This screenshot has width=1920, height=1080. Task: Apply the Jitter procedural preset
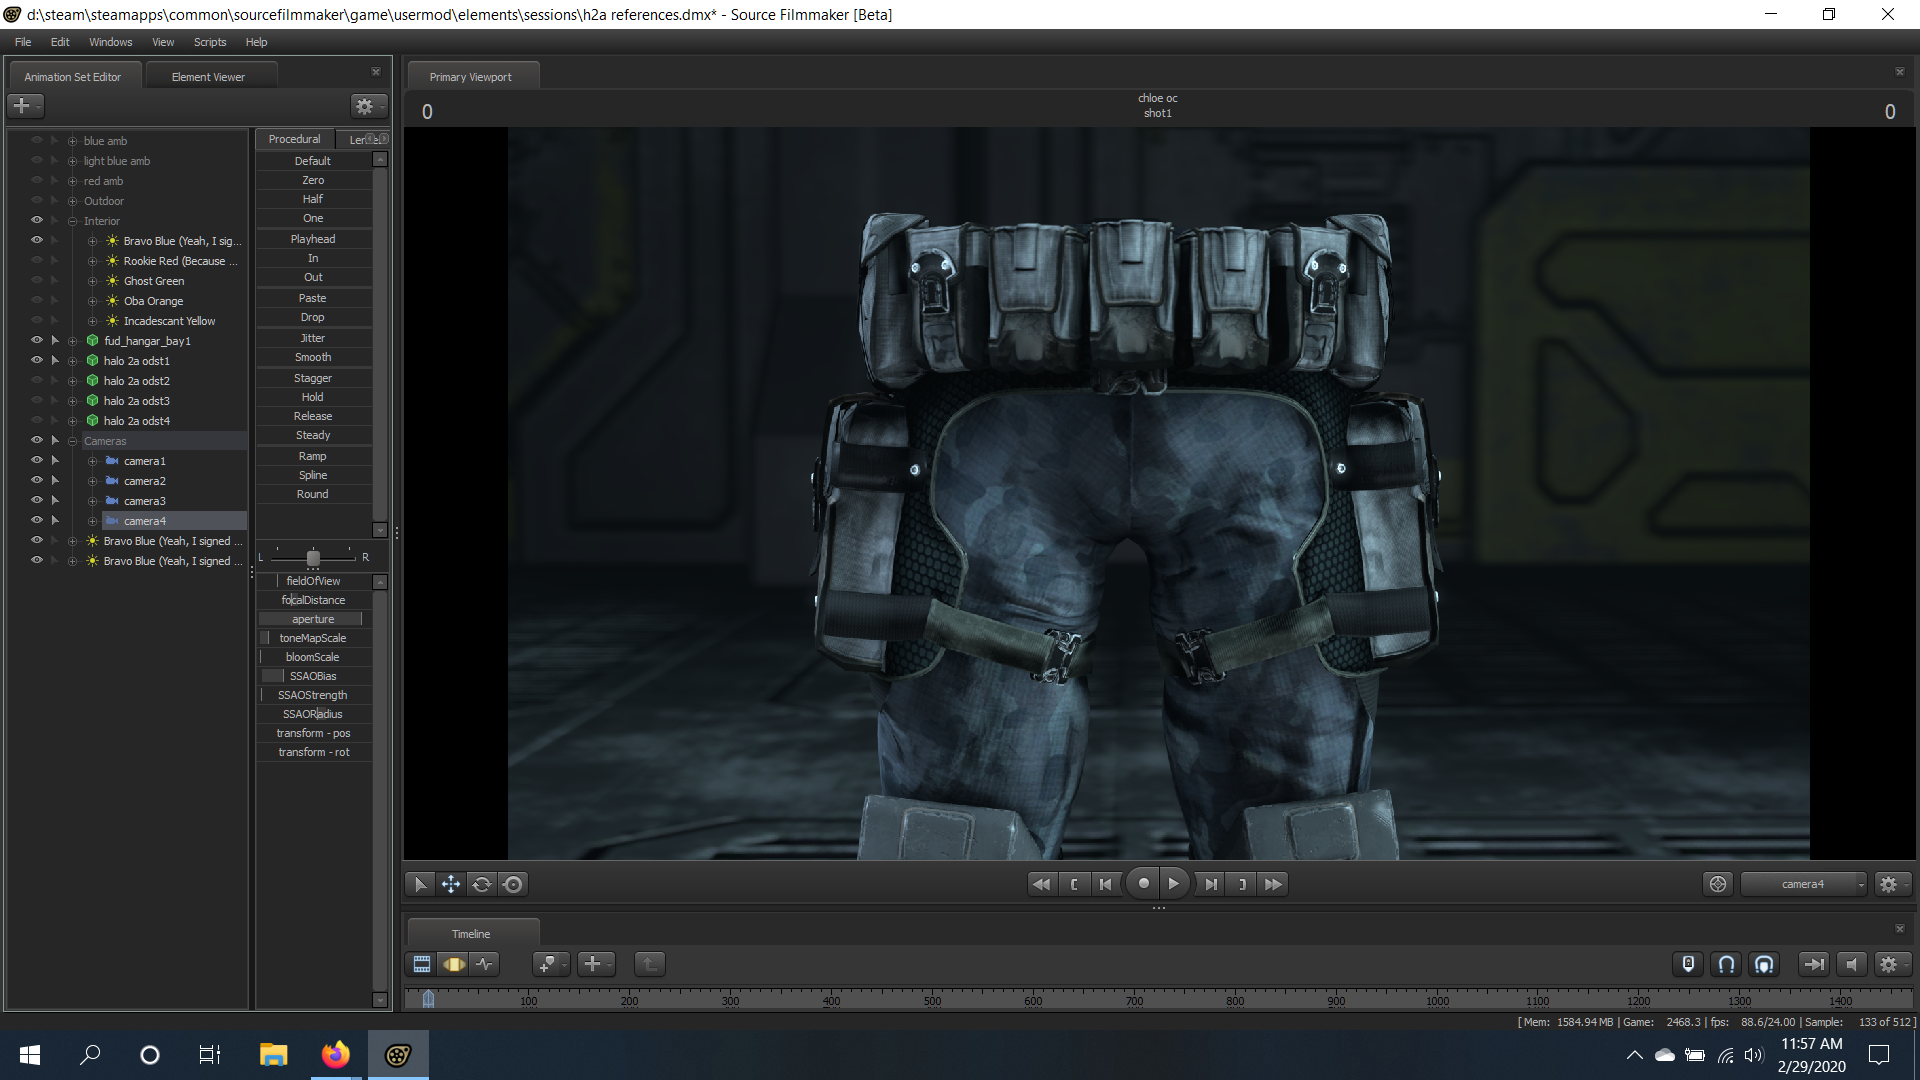[x=313, y=338]
